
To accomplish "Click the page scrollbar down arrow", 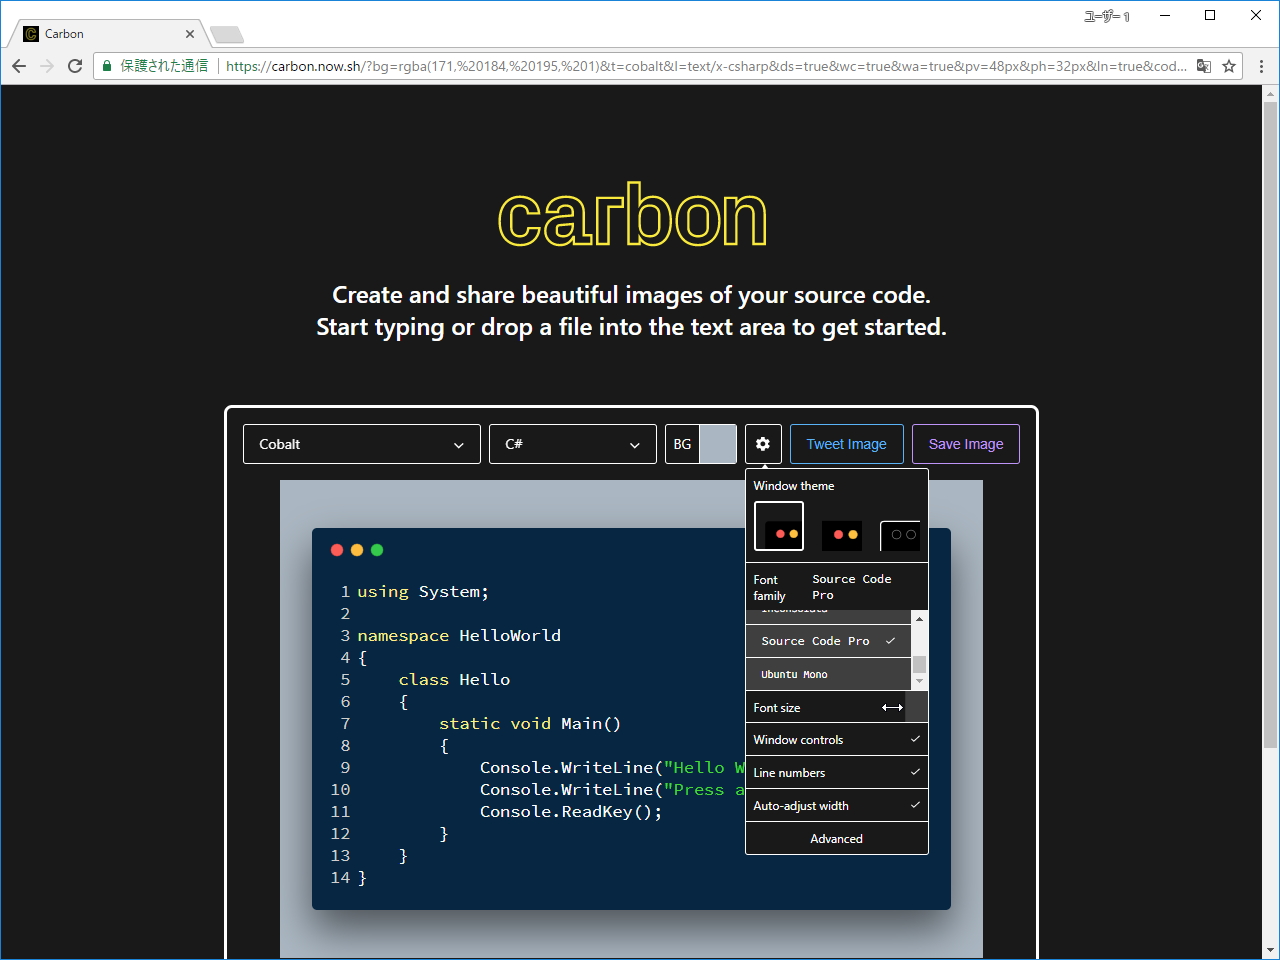I will [x=1270, y=950].
